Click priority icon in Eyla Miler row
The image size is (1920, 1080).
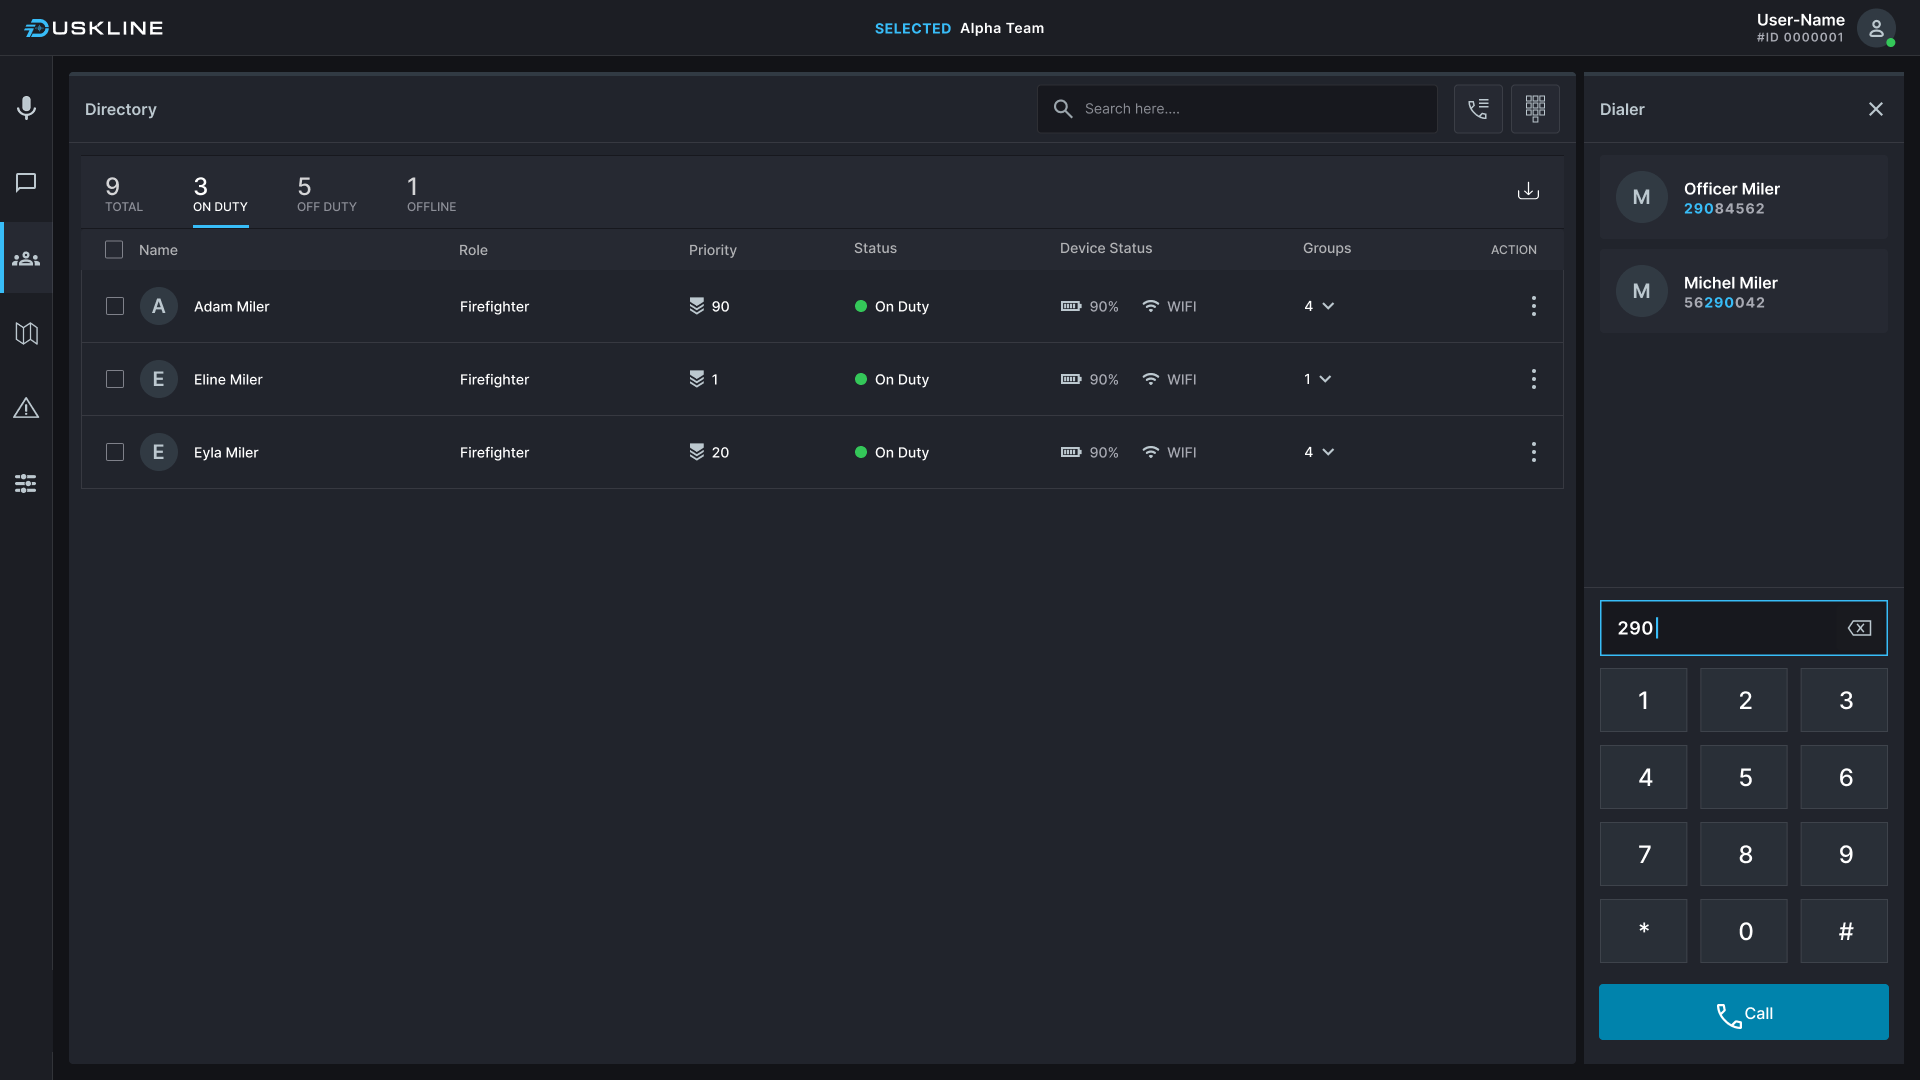point(696,452)
